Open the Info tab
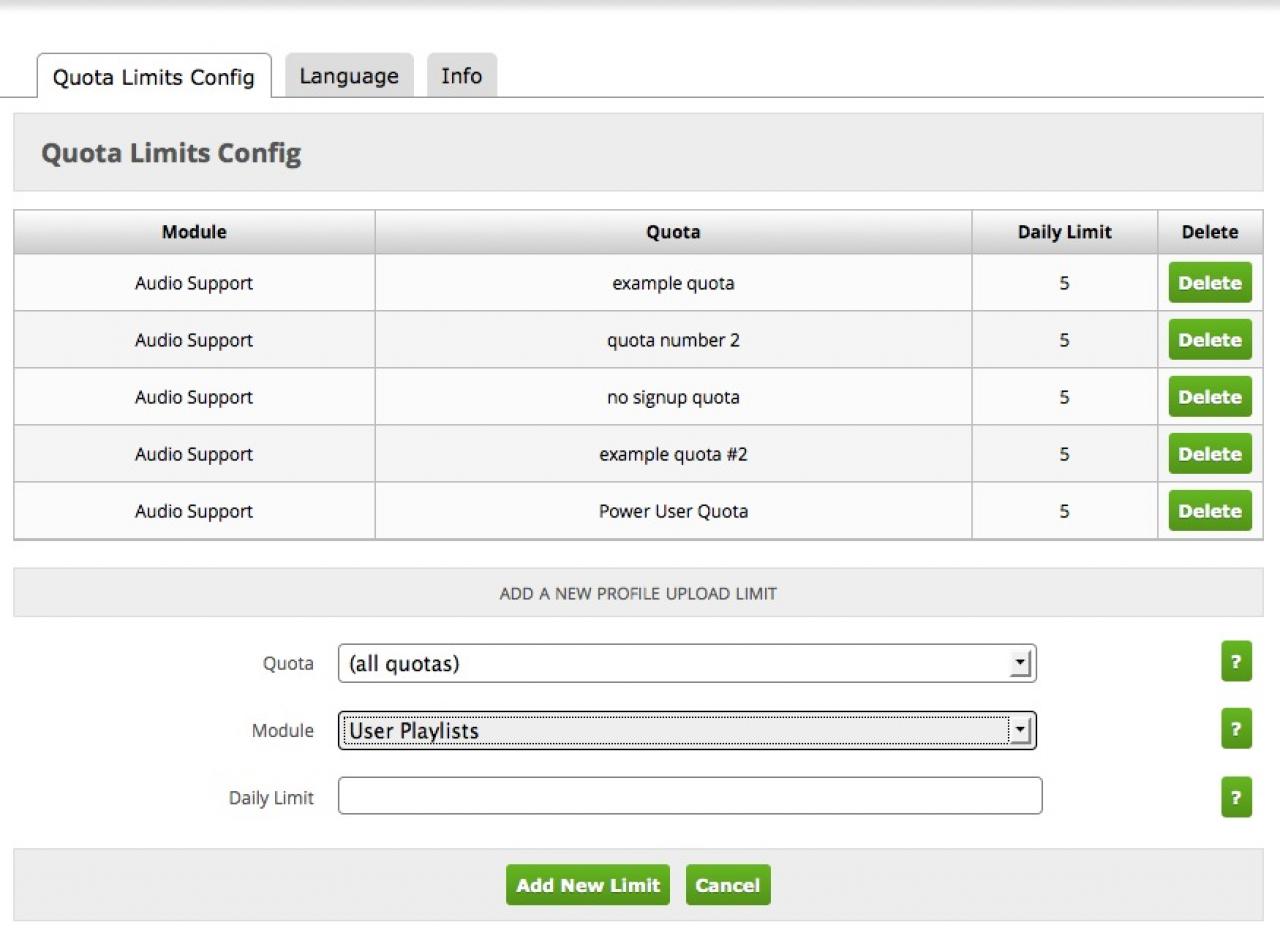Viewport: 1280px width, 933px height. coord(461,76)
